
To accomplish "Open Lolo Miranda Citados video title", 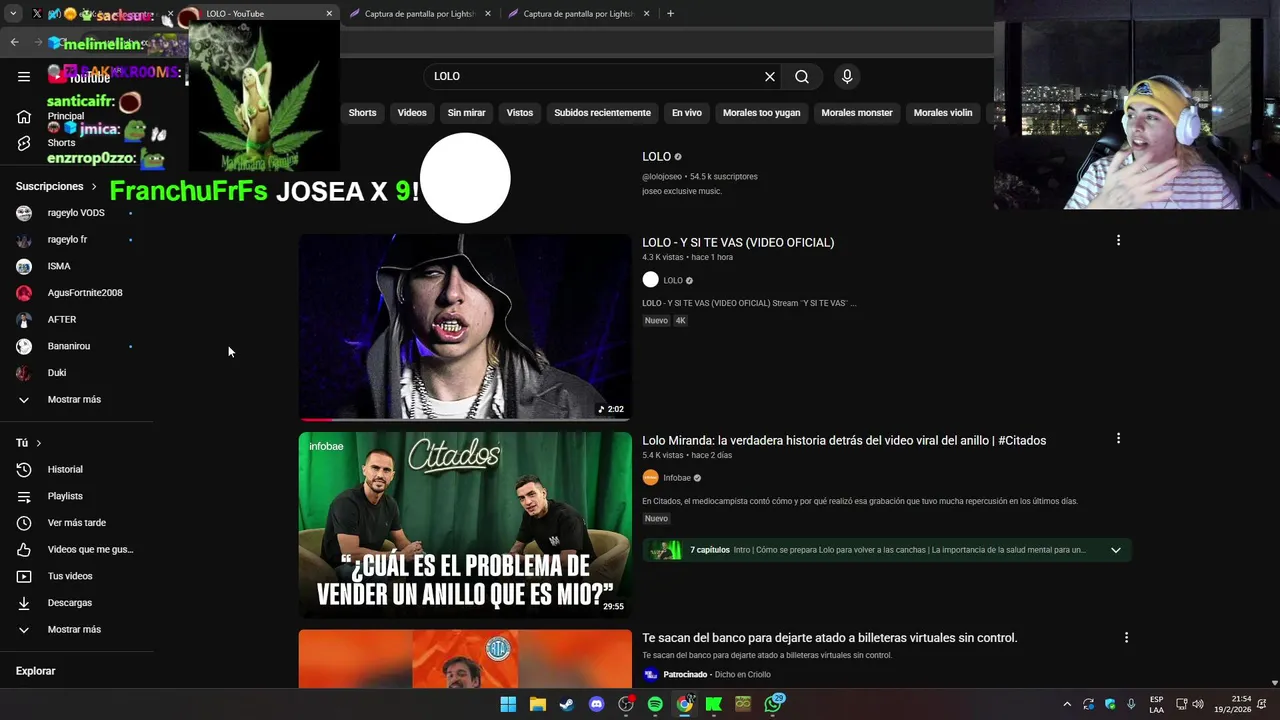I will tap(844, 440).
